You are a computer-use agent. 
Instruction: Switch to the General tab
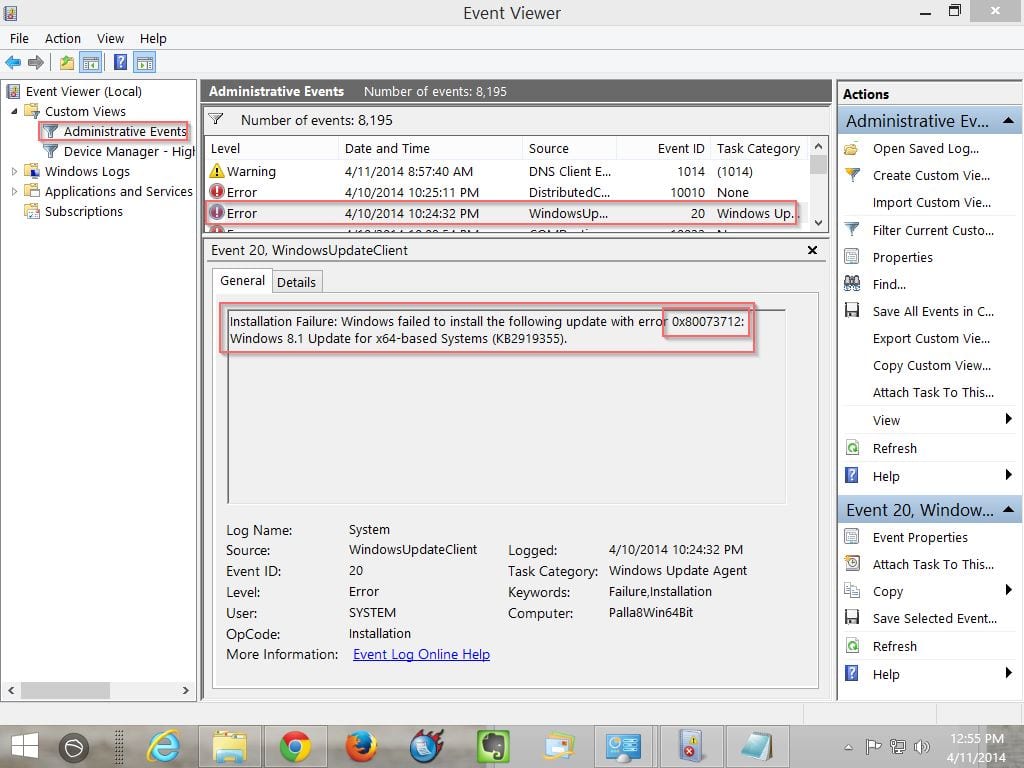[242, 281]
